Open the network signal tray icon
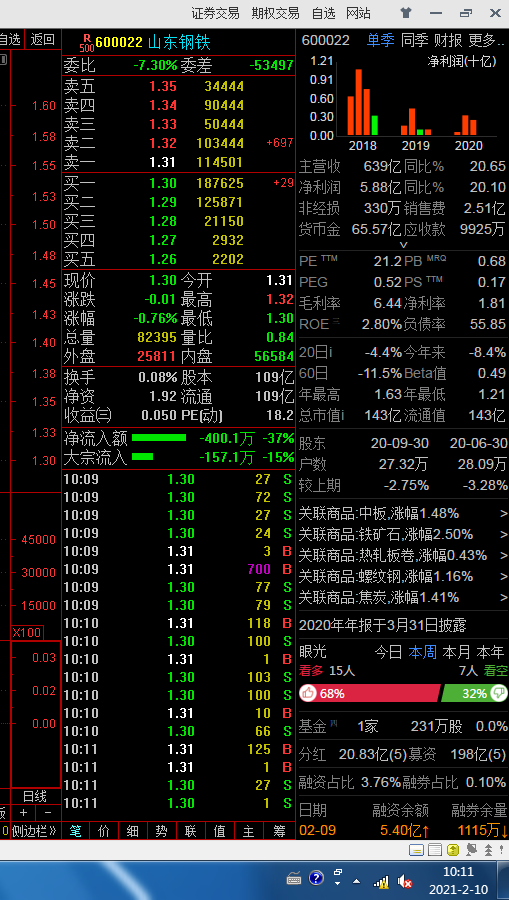The height and width of the screenshot is (900, 509). [x=381, y=880]
